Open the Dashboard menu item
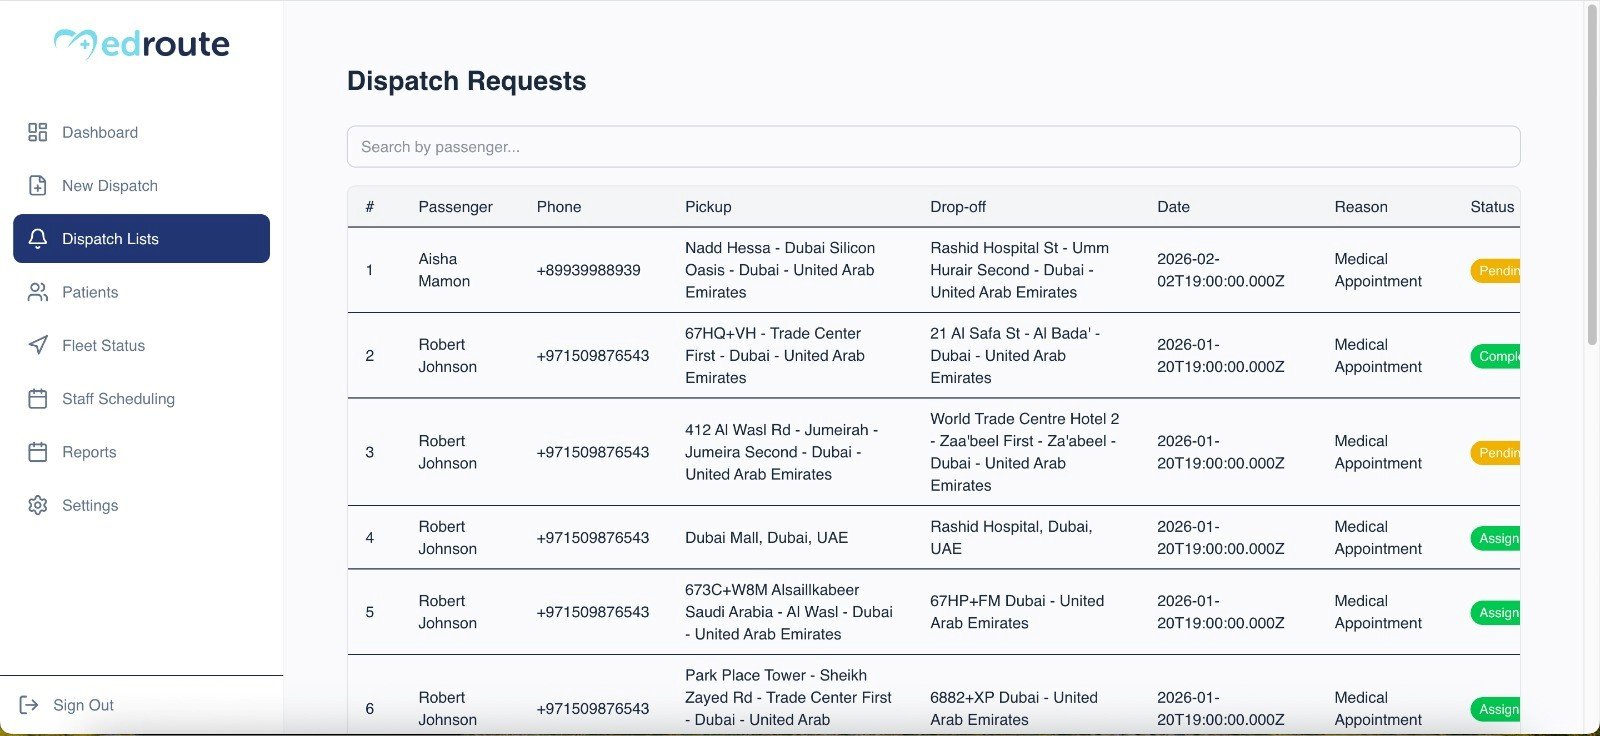The height and width of the screenshot is (736, 1600). (x=141, y=132)
